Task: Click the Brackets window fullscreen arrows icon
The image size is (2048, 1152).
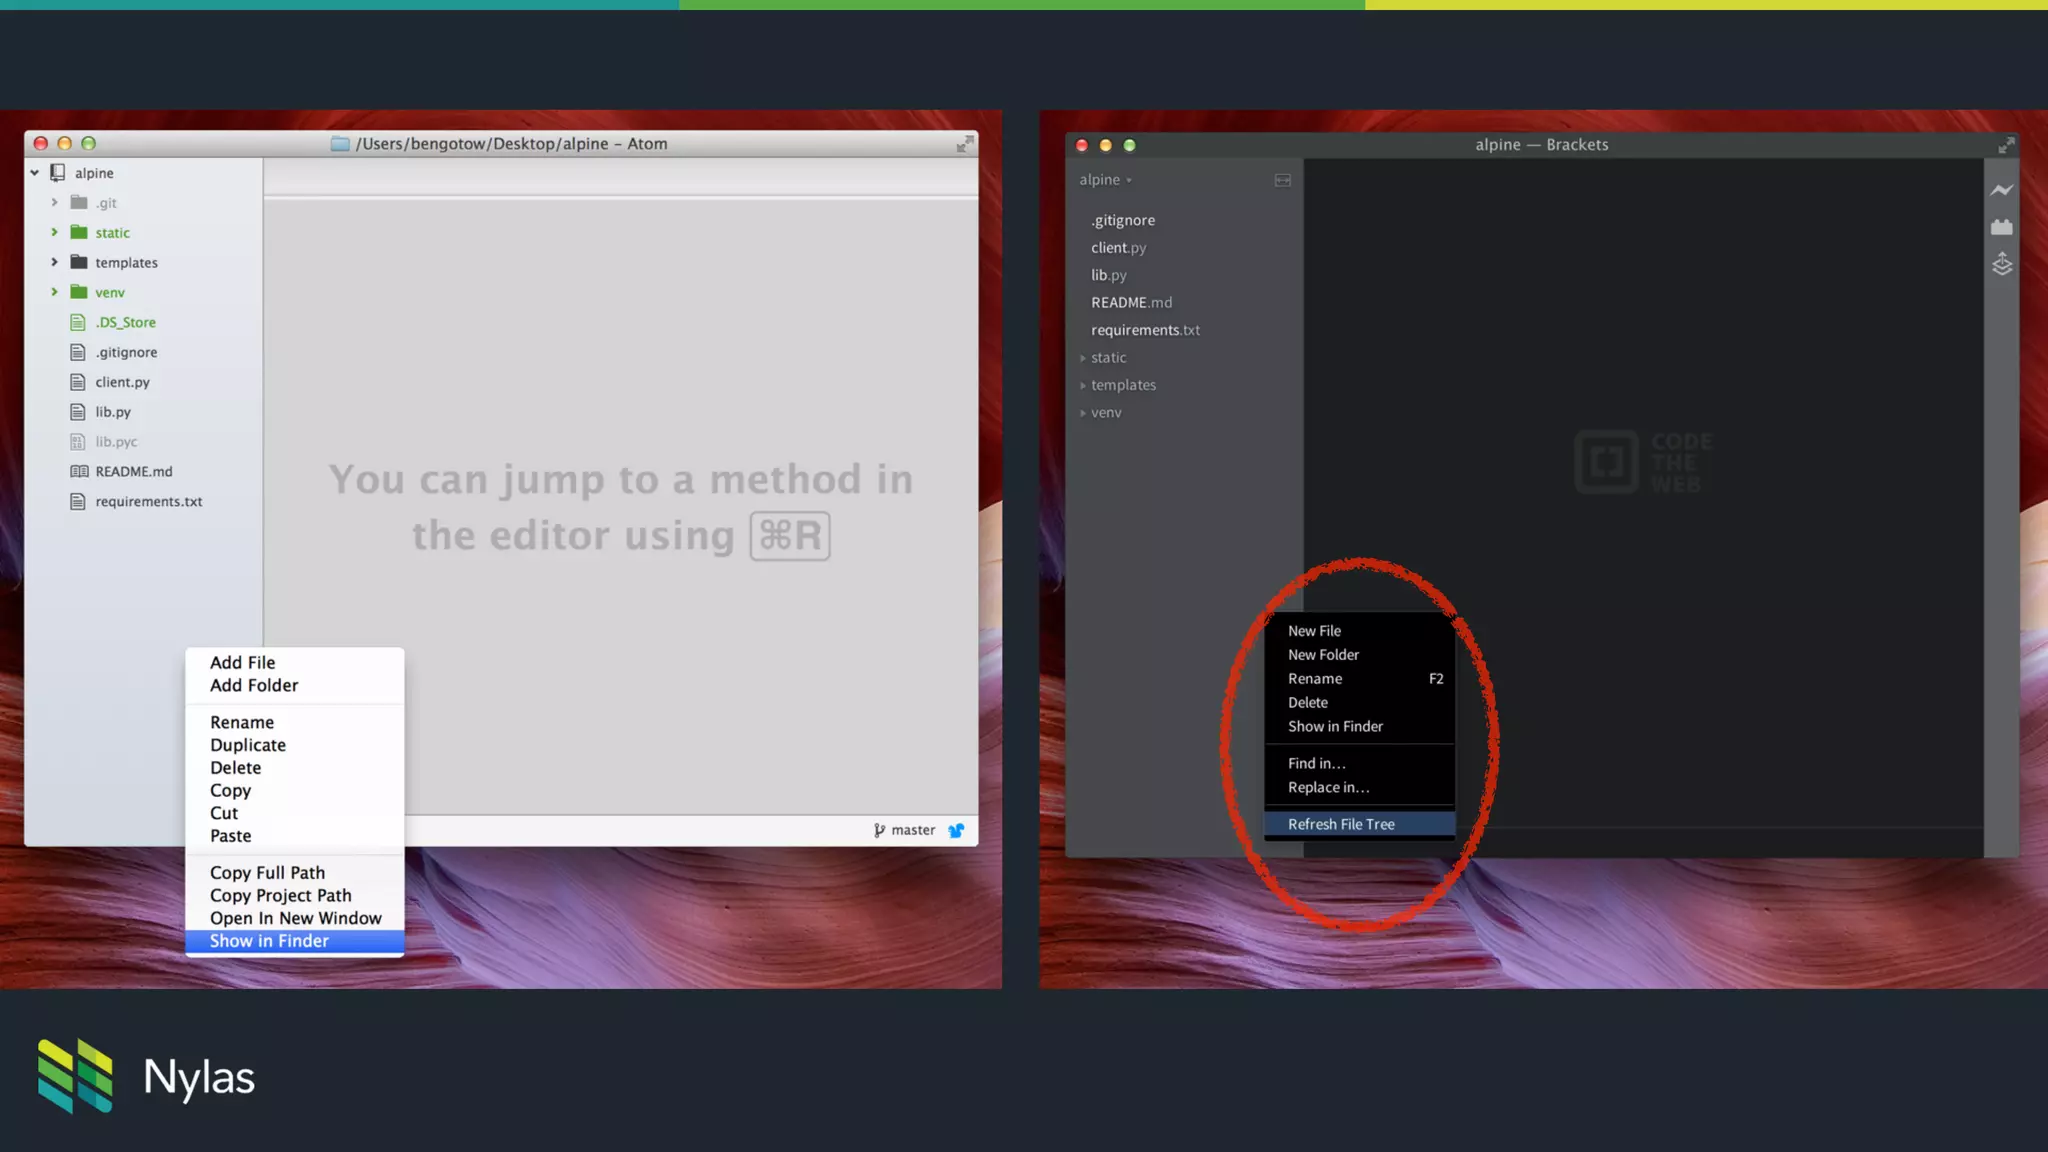Action: [x=2006, y=145]
